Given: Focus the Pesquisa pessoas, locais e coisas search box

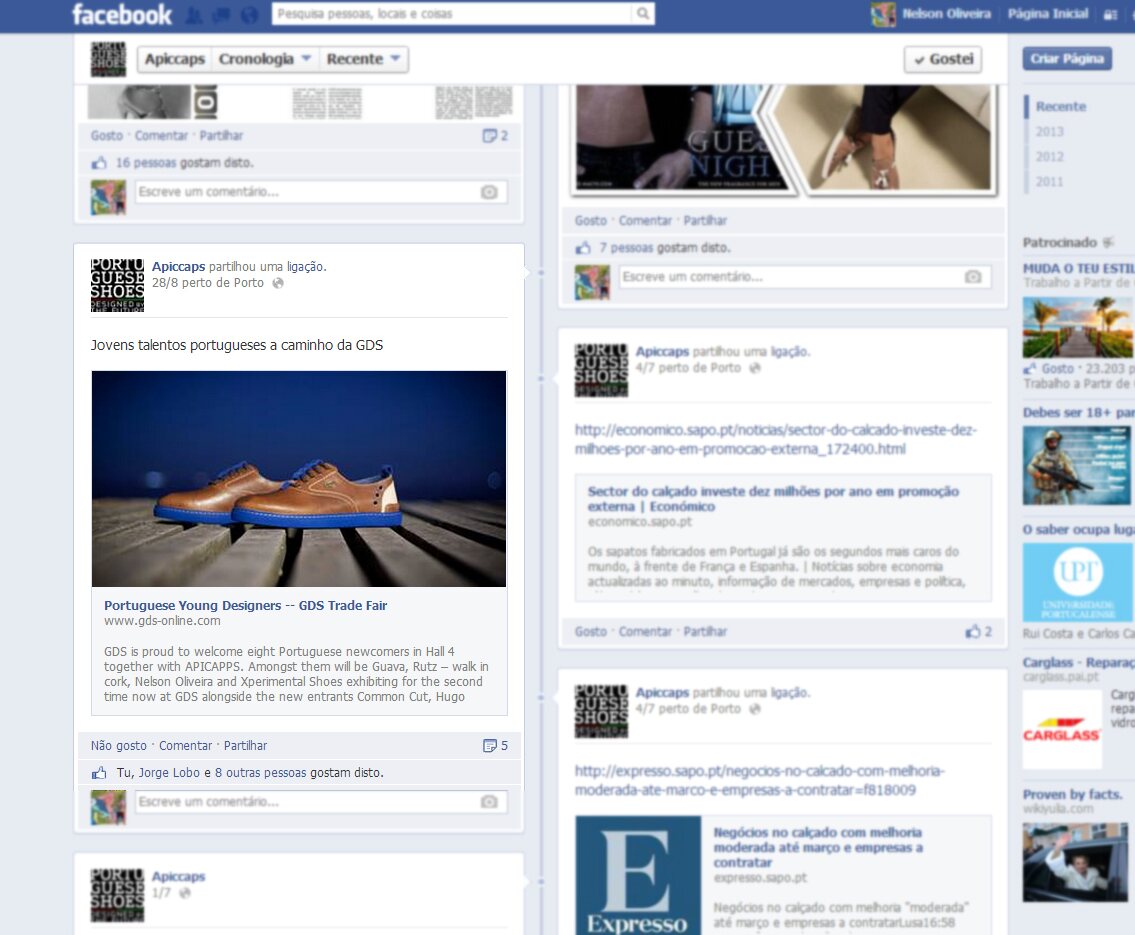Looking at the screenshot, I should tap(452, 14).
